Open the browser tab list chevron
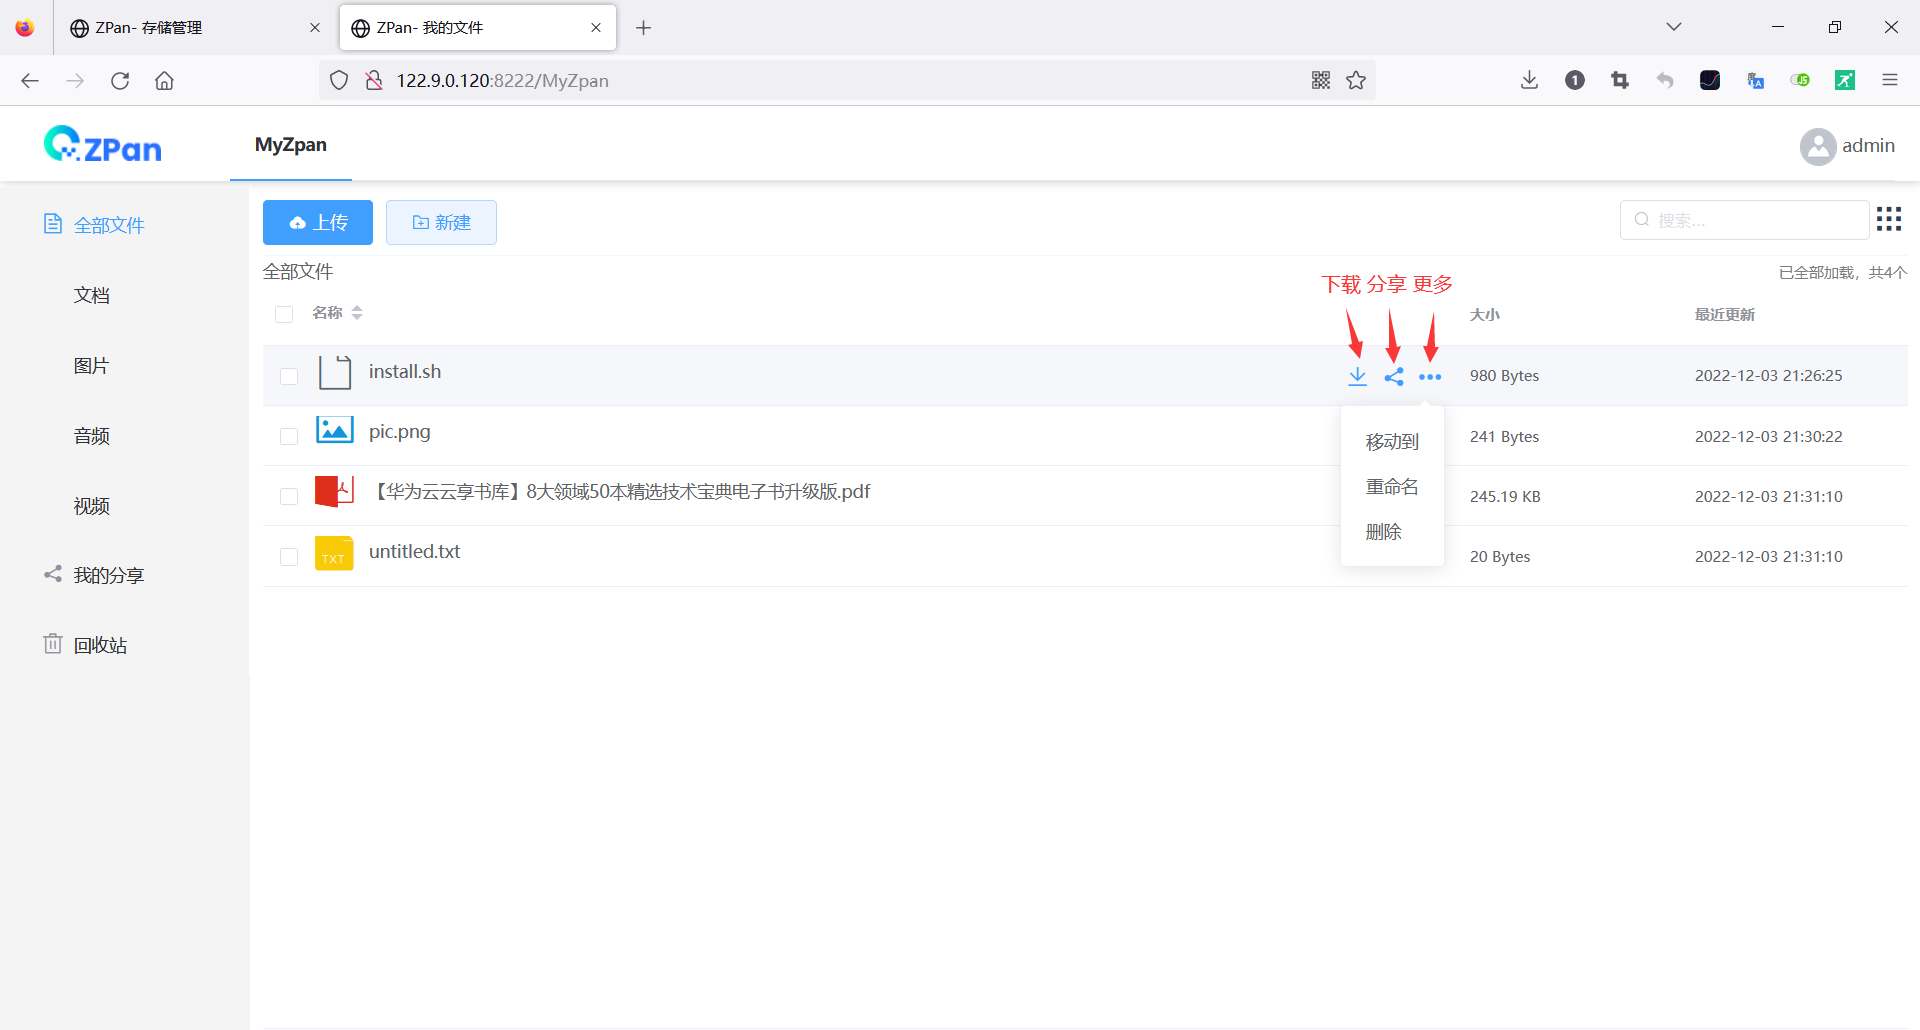The height and width of the screenshot is (1030, 1920). click(x=1673, y=27)
